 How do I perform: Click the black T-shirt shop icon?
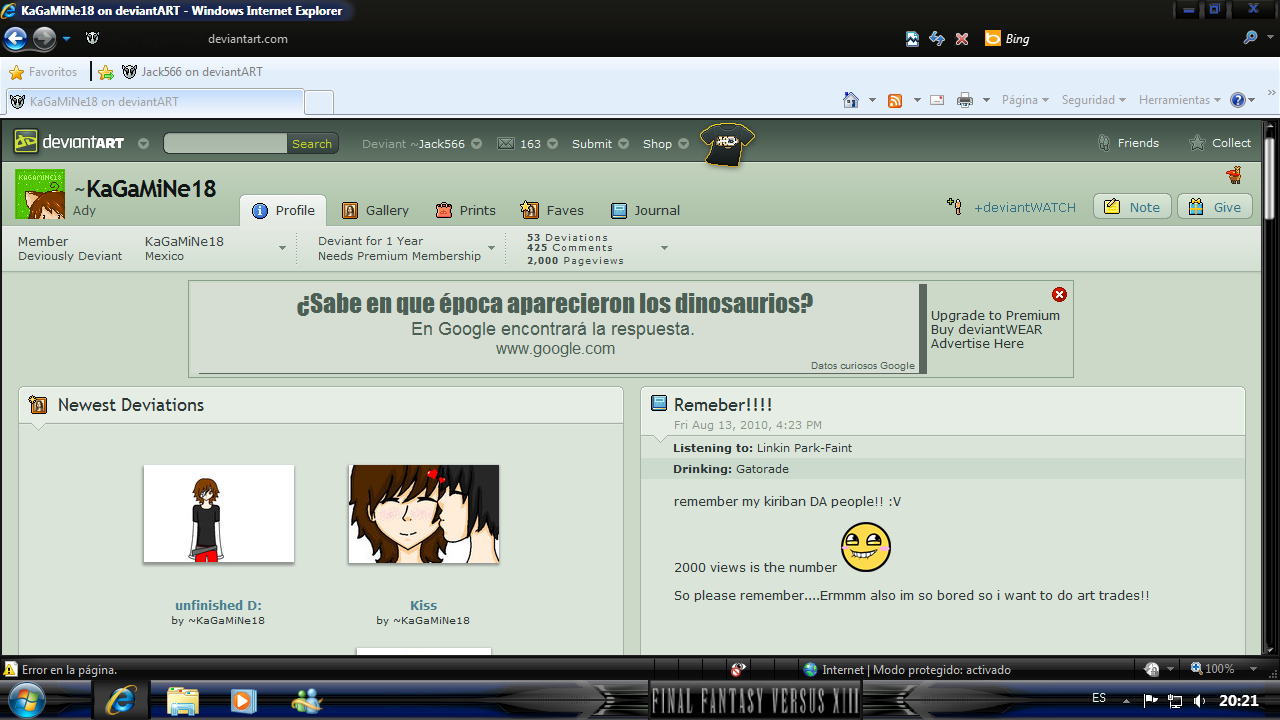coord(726,144)
